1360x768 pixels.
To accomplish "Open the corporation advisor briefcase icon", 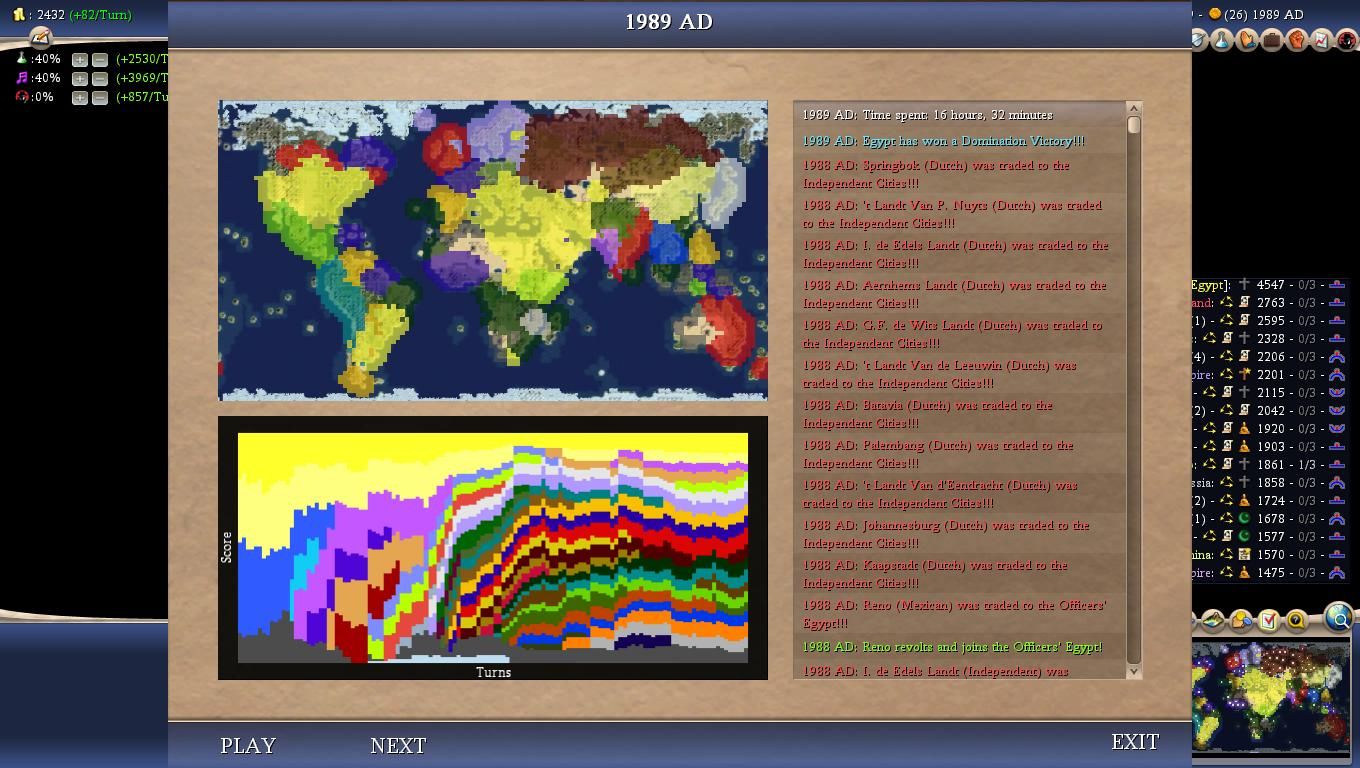I will click(x=1272, y=40).
